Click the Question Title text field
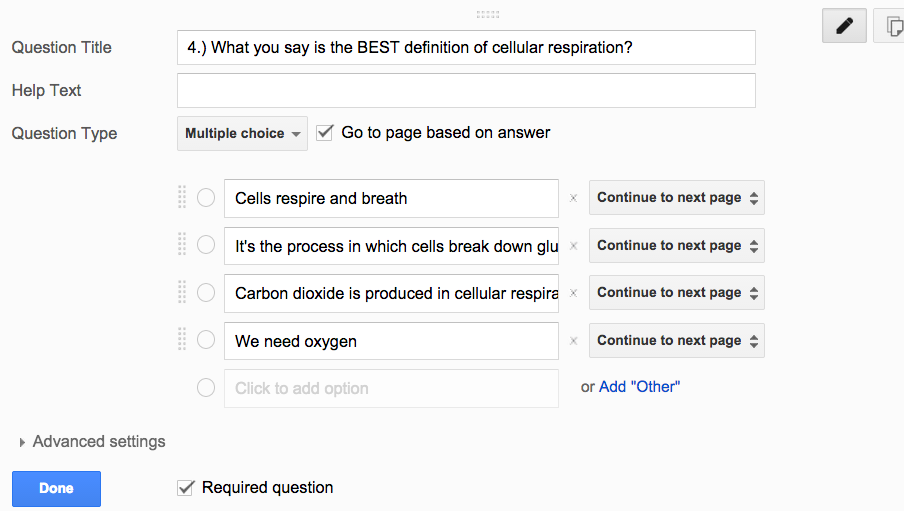904x511 pixels. [x=466, y=47]
